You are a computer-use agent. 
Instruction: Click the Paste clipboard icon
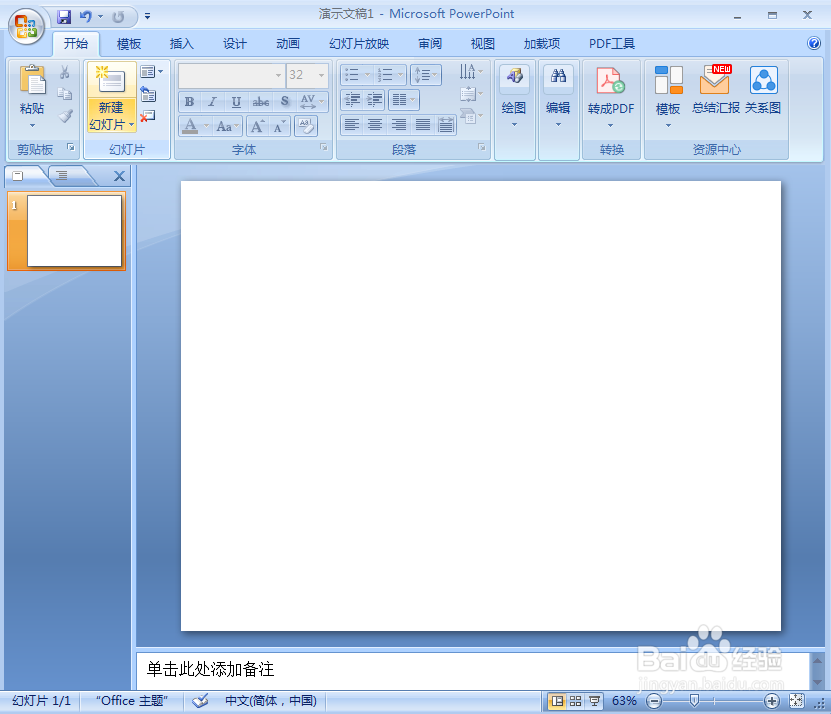[33, 81]
